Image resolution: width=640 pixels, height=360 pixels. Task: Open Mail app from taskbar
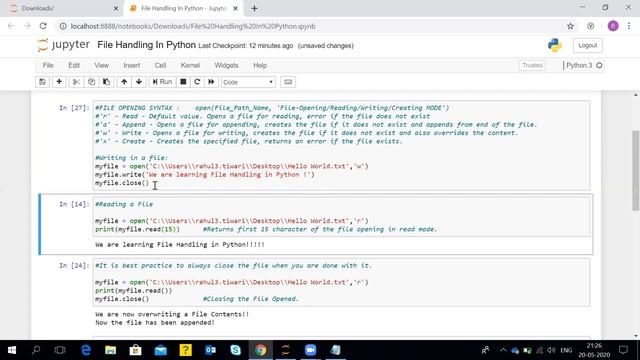[x=160, y=350]
